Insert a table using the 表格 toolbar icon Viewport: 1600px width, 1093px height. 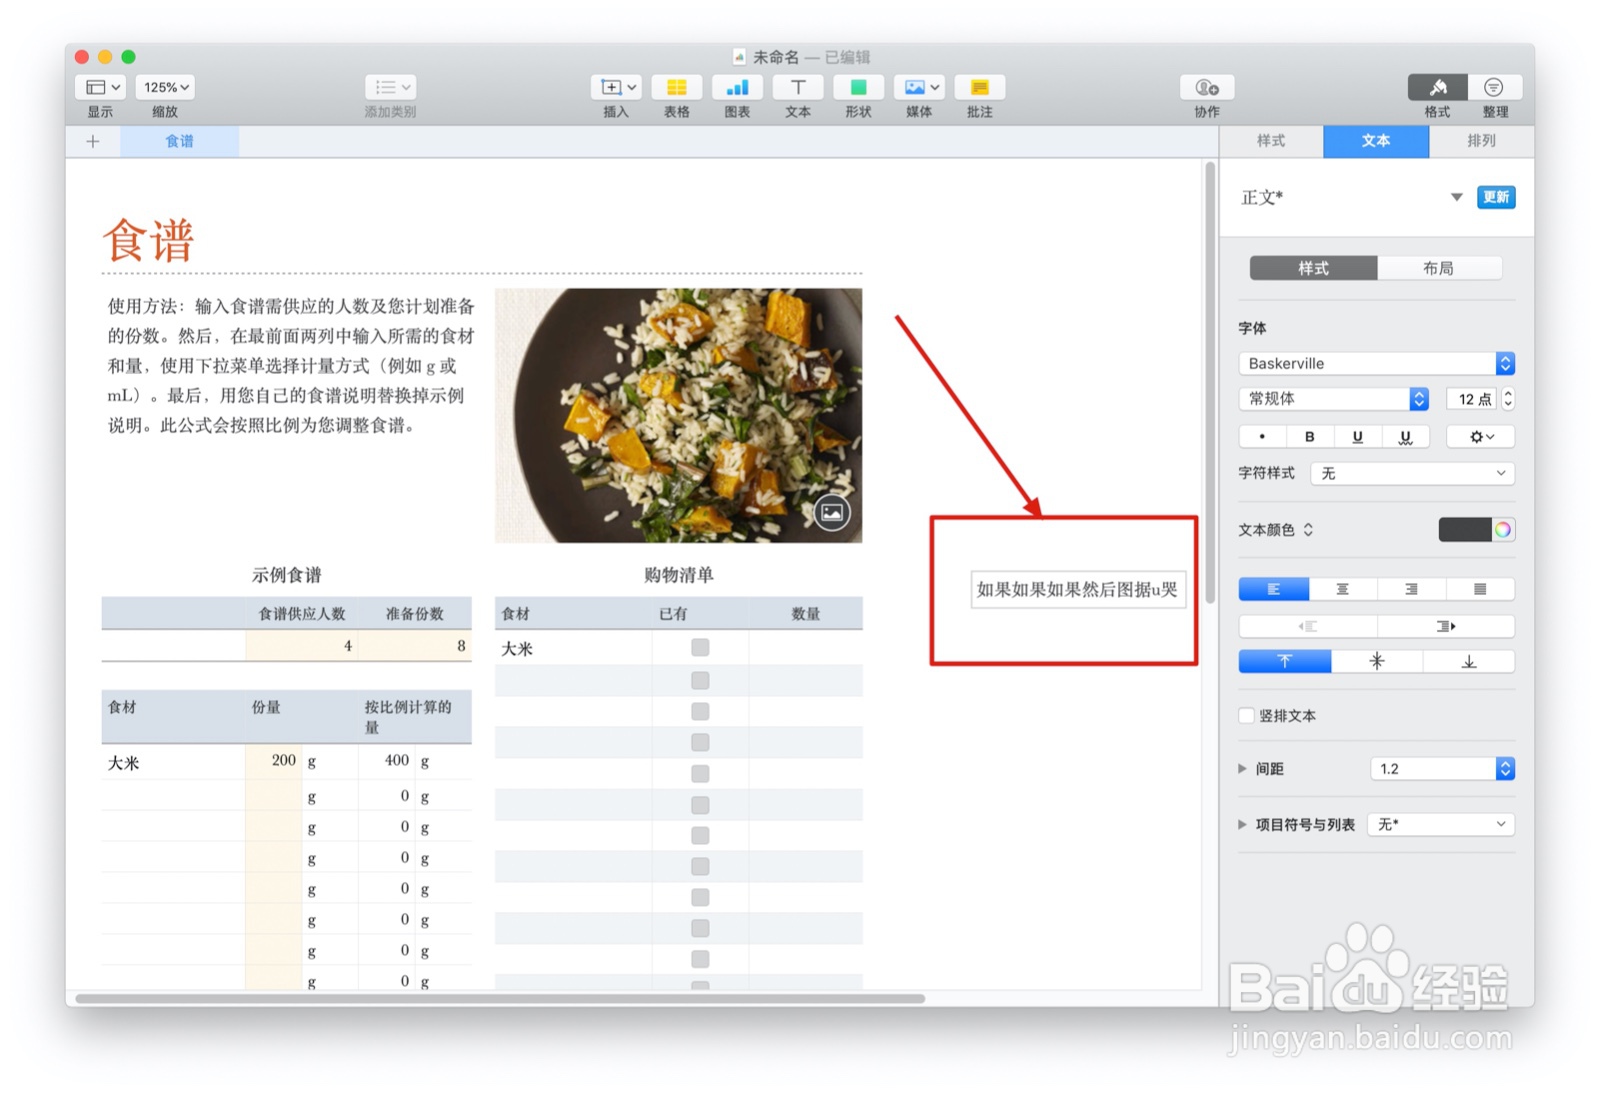[677, 88]
